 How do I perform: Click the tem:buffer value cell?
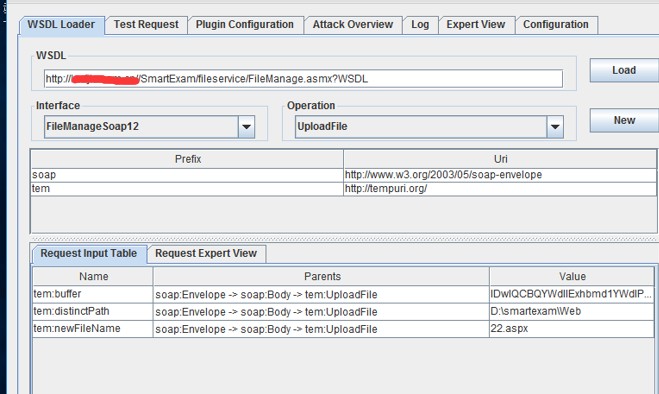[572, 294]
